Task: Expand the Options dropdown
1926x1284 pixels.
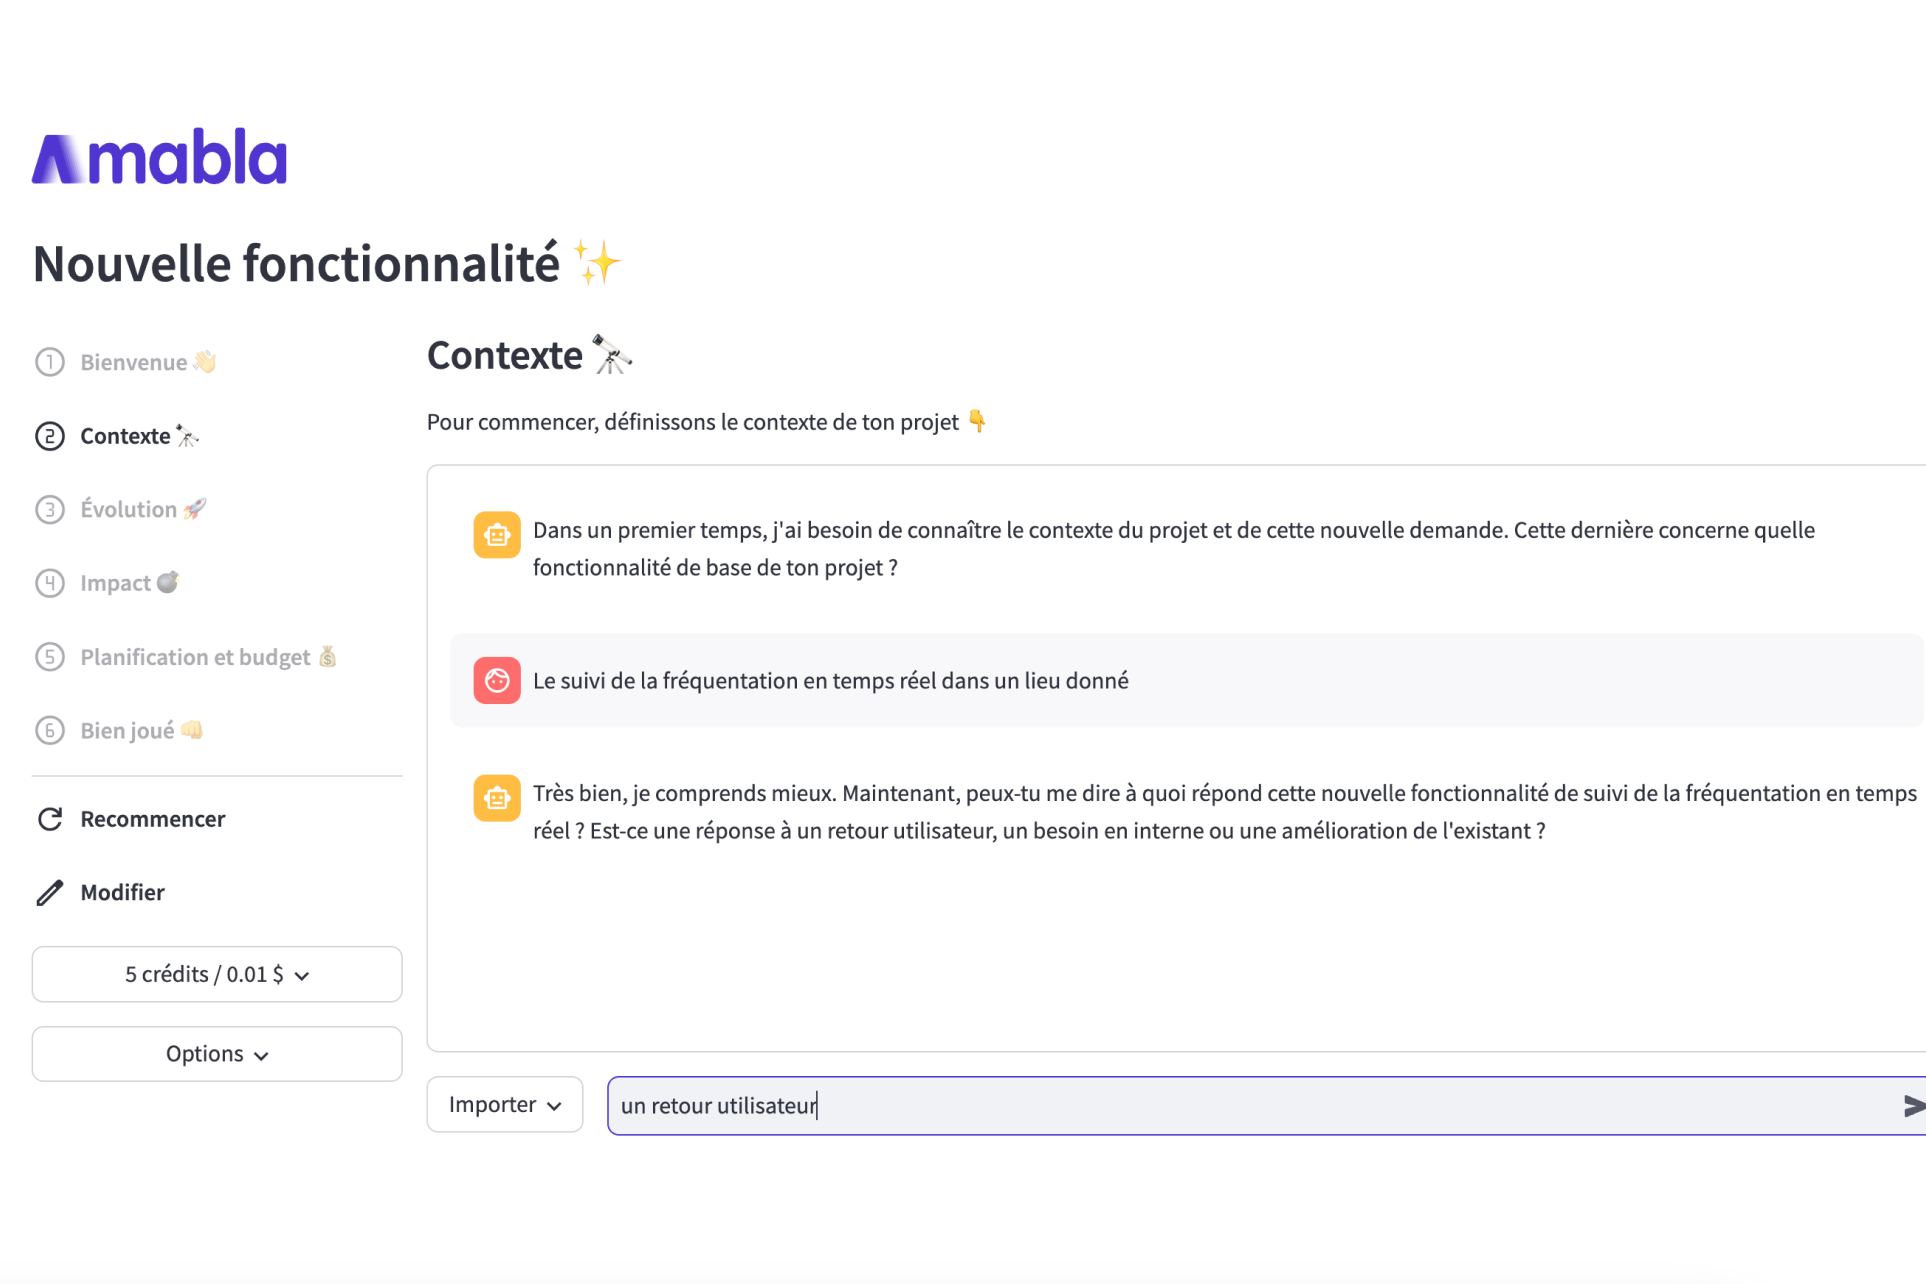Action: click(217, 1054)
